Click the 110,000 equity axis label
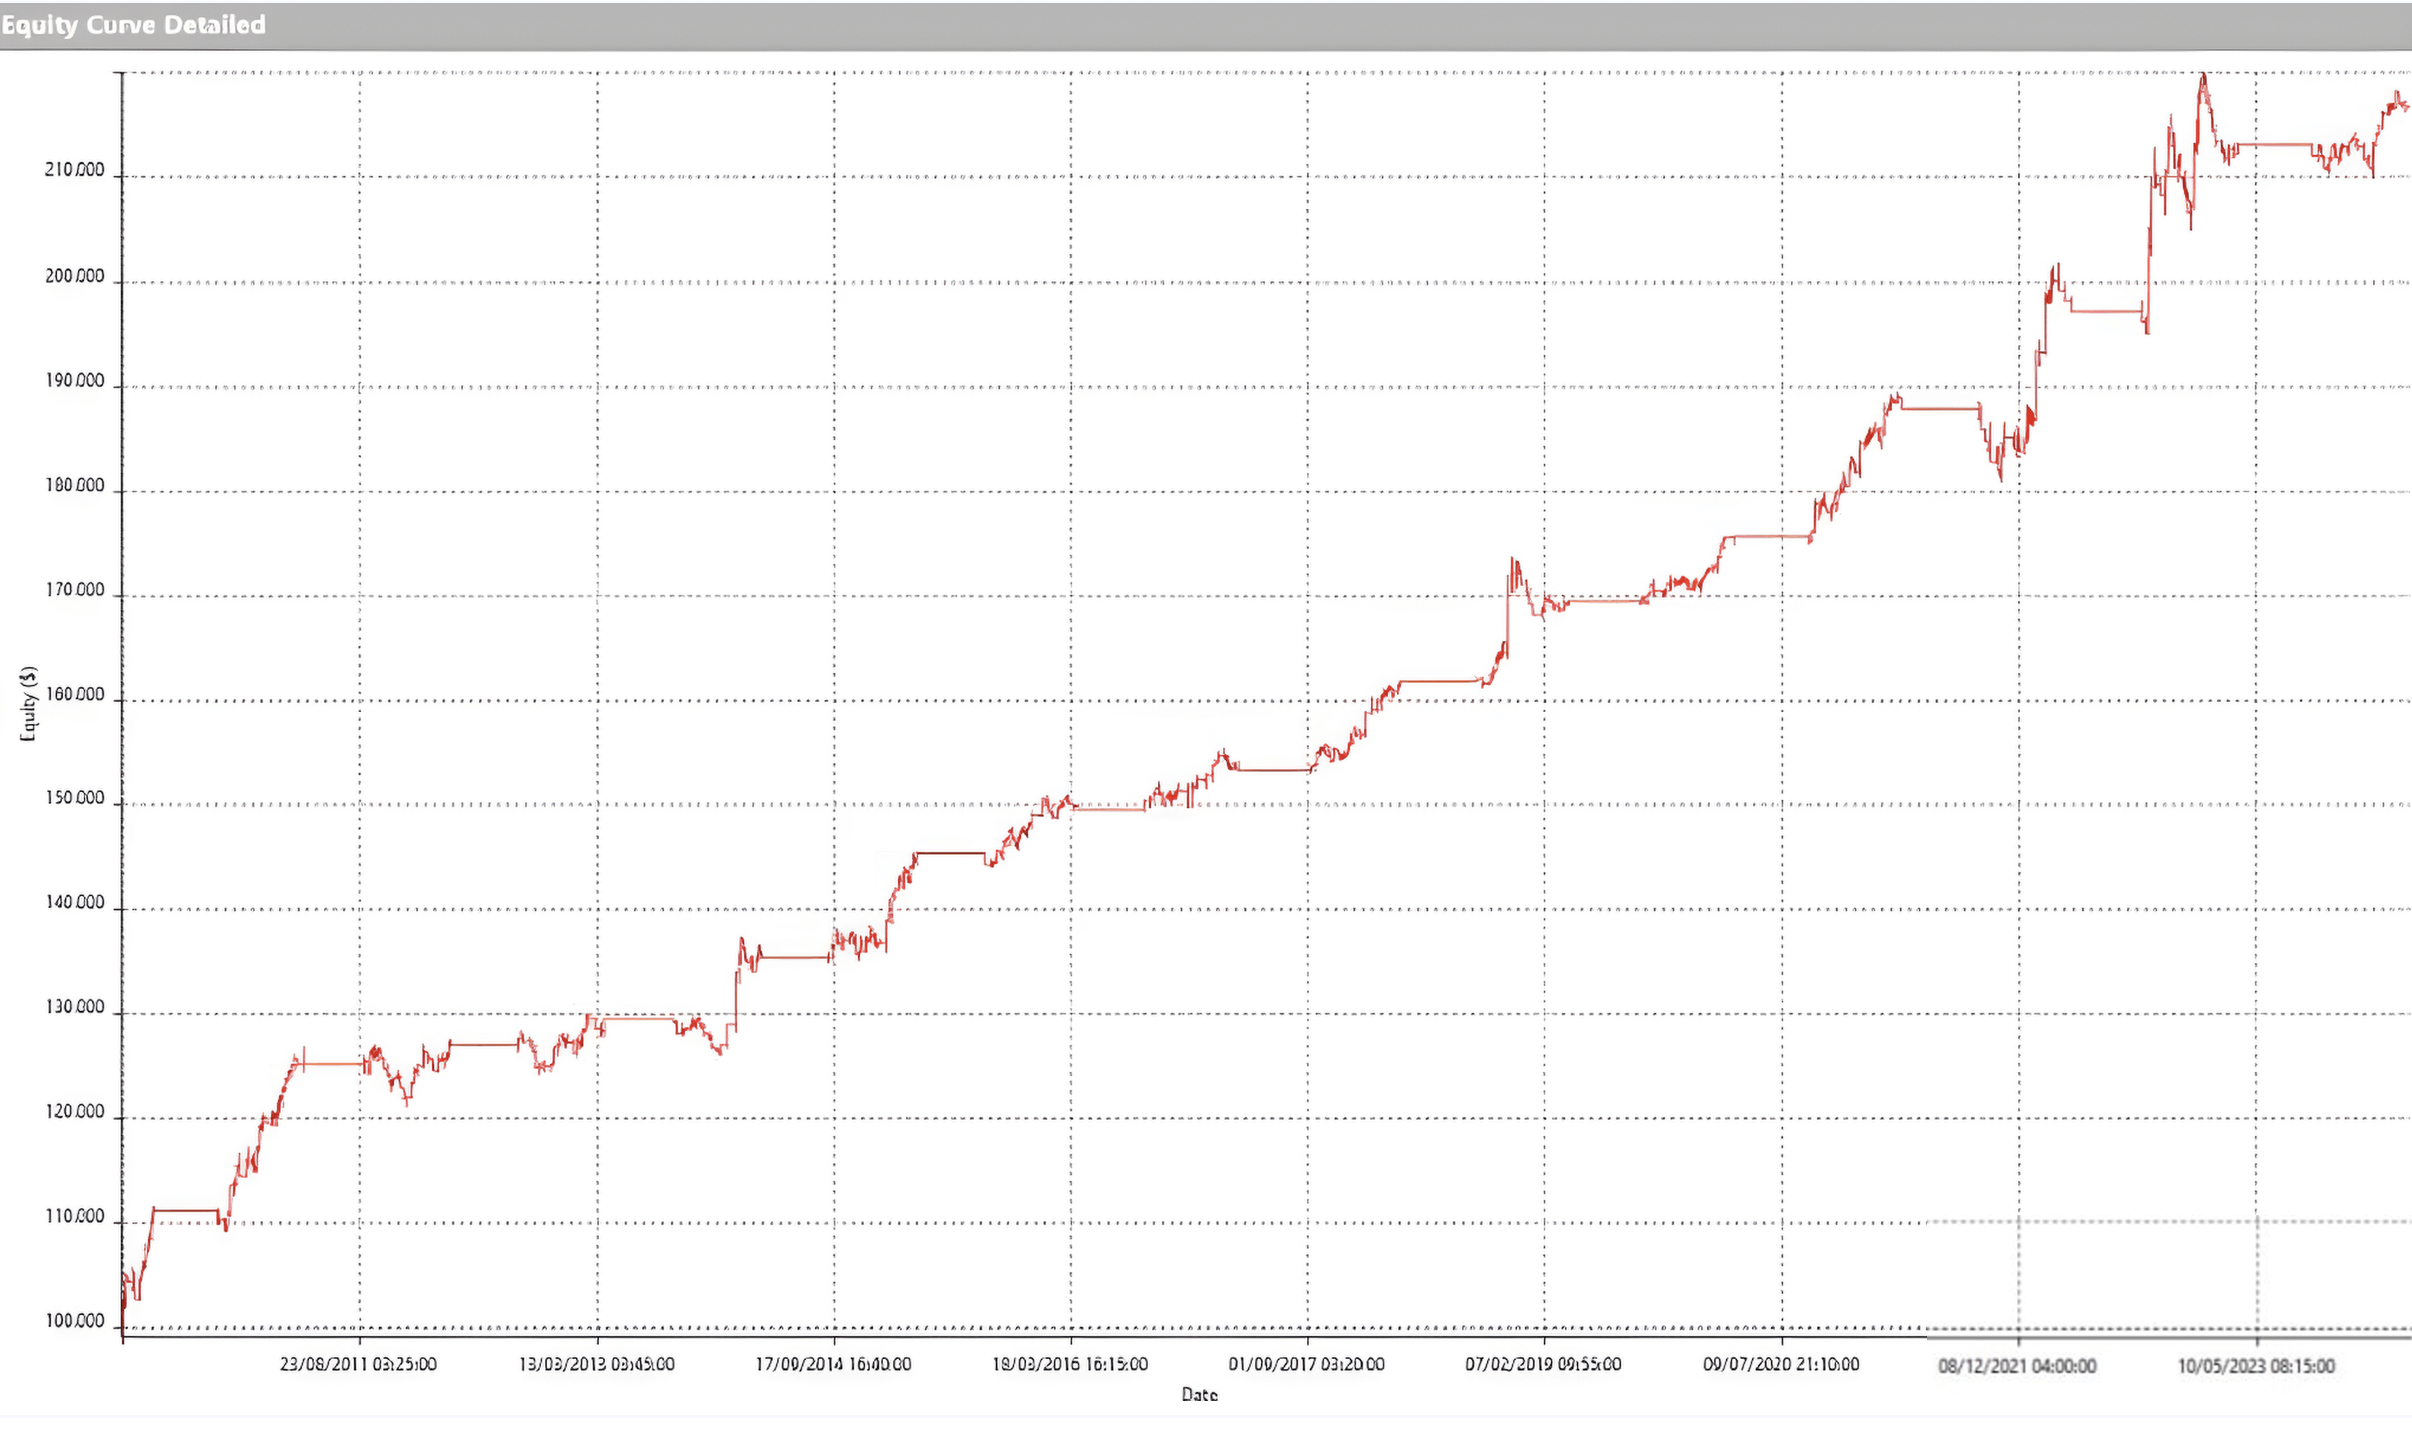 point(74,1216)
